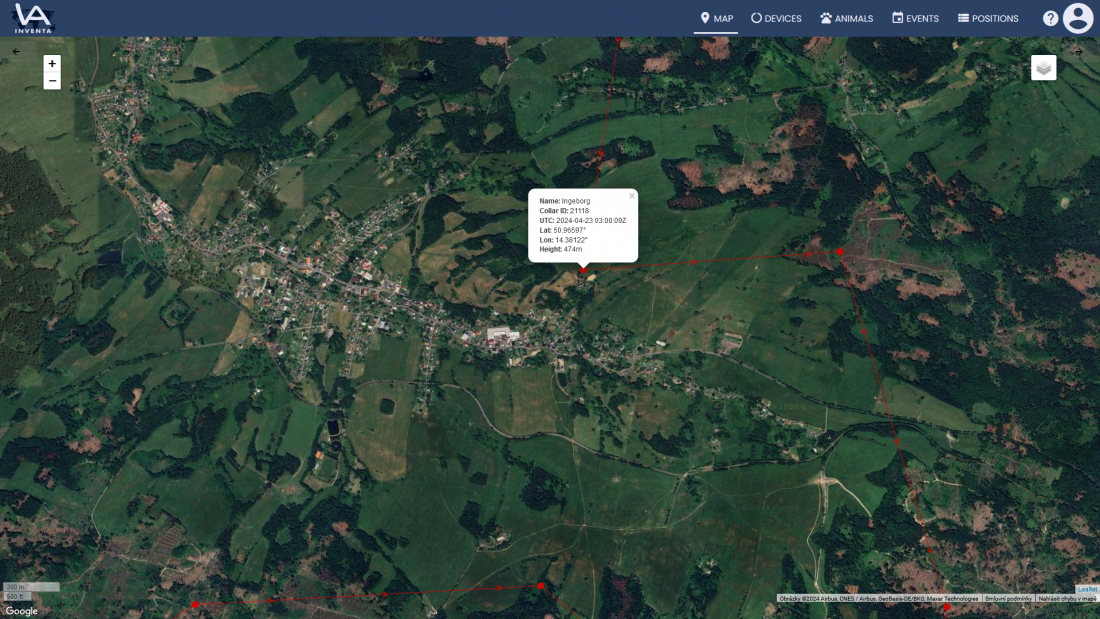Close the Ingeborg position popup
The image size is (1100, 619).
[632, 195]
